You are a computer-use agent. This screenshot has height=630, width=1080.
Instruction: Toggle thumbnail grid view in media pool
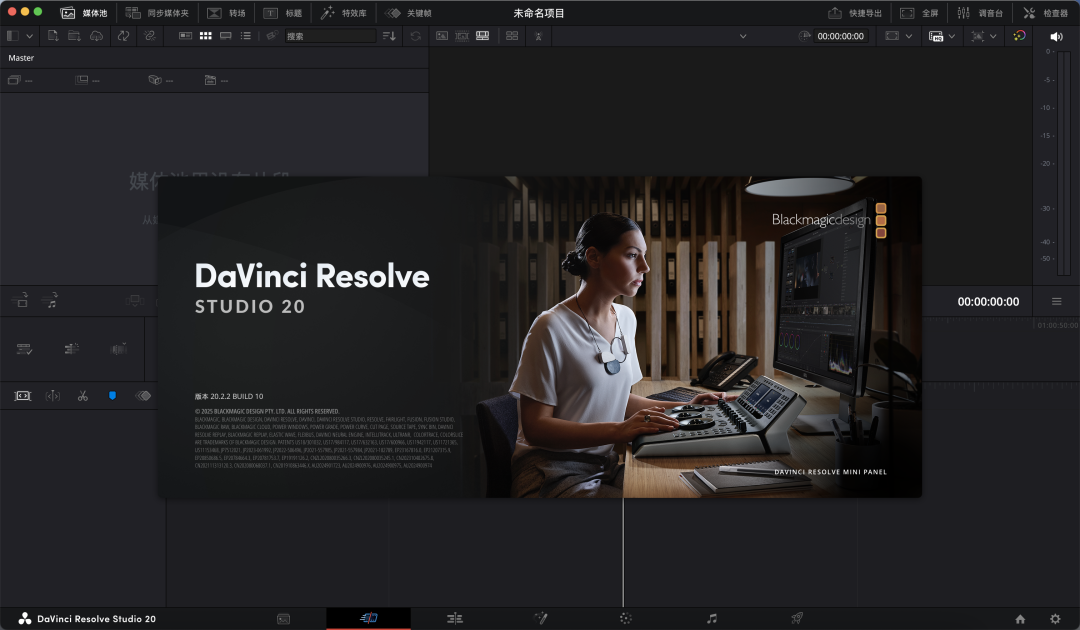pyautogui.click(x=206, y=36)
